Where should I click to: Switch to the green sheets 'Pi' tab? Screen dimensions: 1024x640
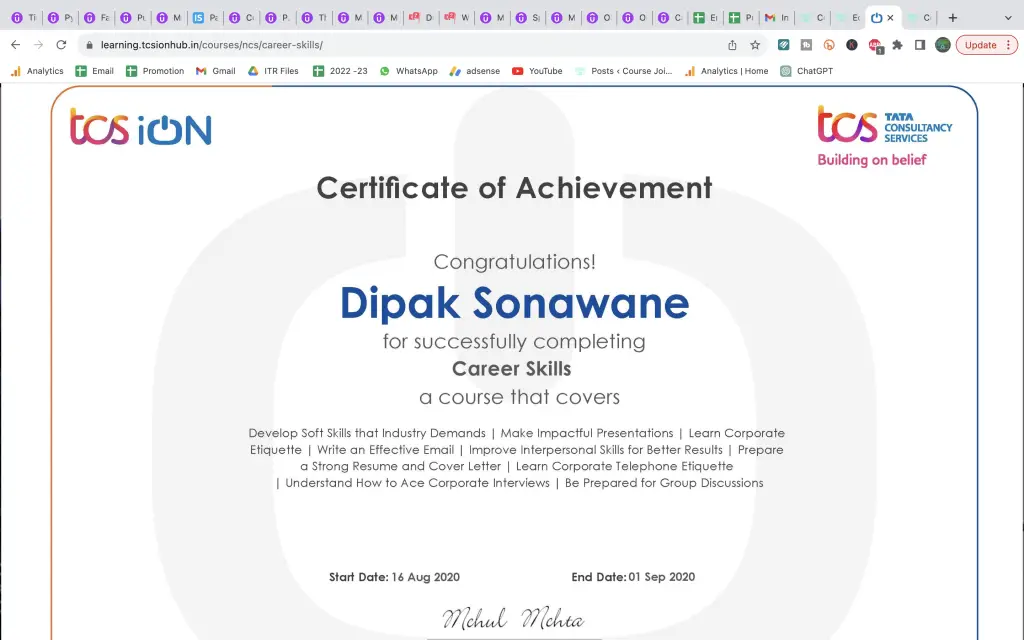741,18
